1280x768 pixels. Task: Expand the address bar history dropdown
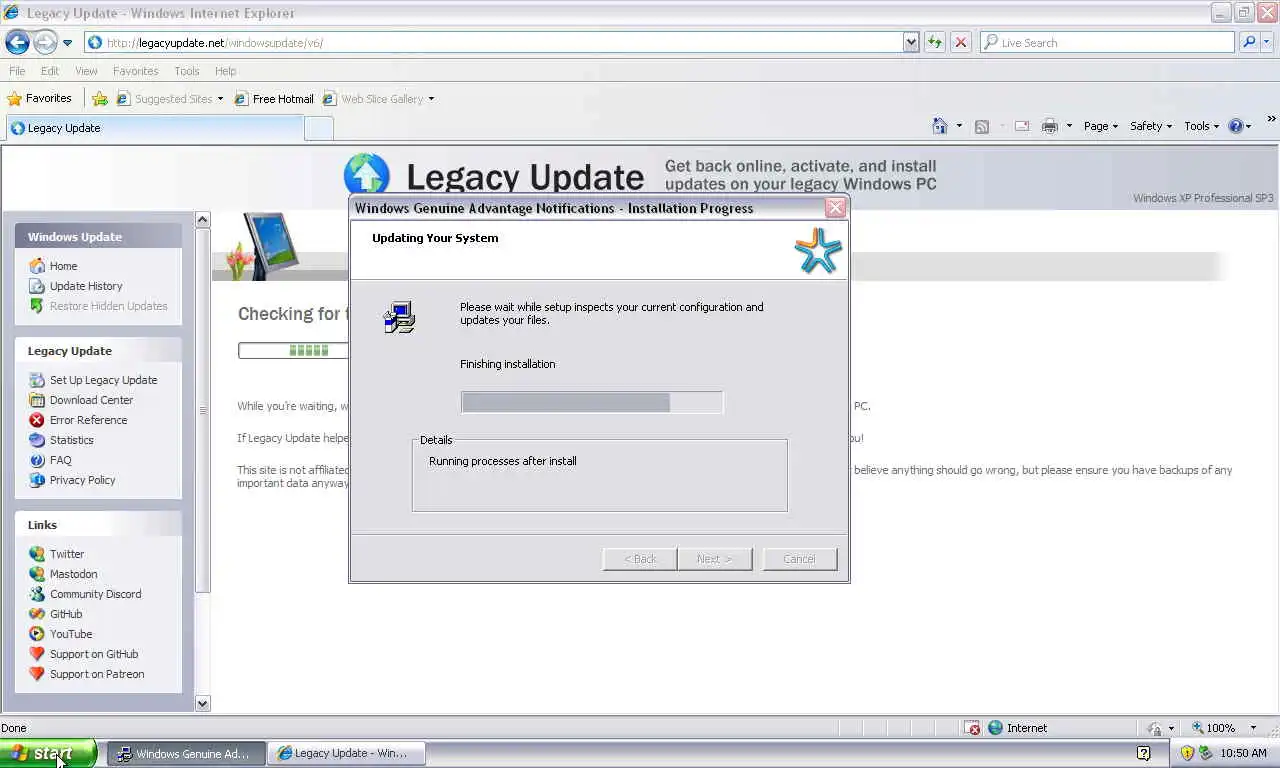pyautogui.click(x=911, y=42)
